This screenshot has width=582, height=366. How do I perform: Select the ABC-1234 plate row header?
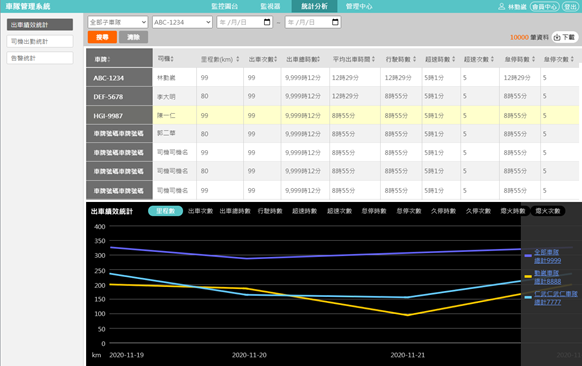pos(119,78)
